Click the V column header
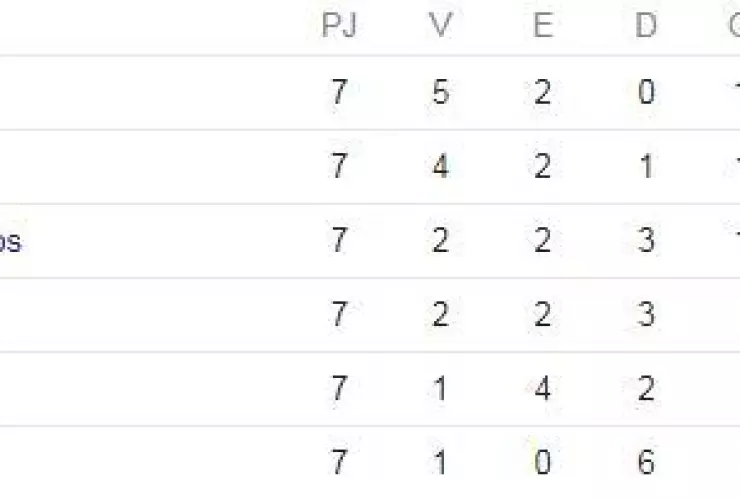 pyautogui.click(x=440, y=26)
